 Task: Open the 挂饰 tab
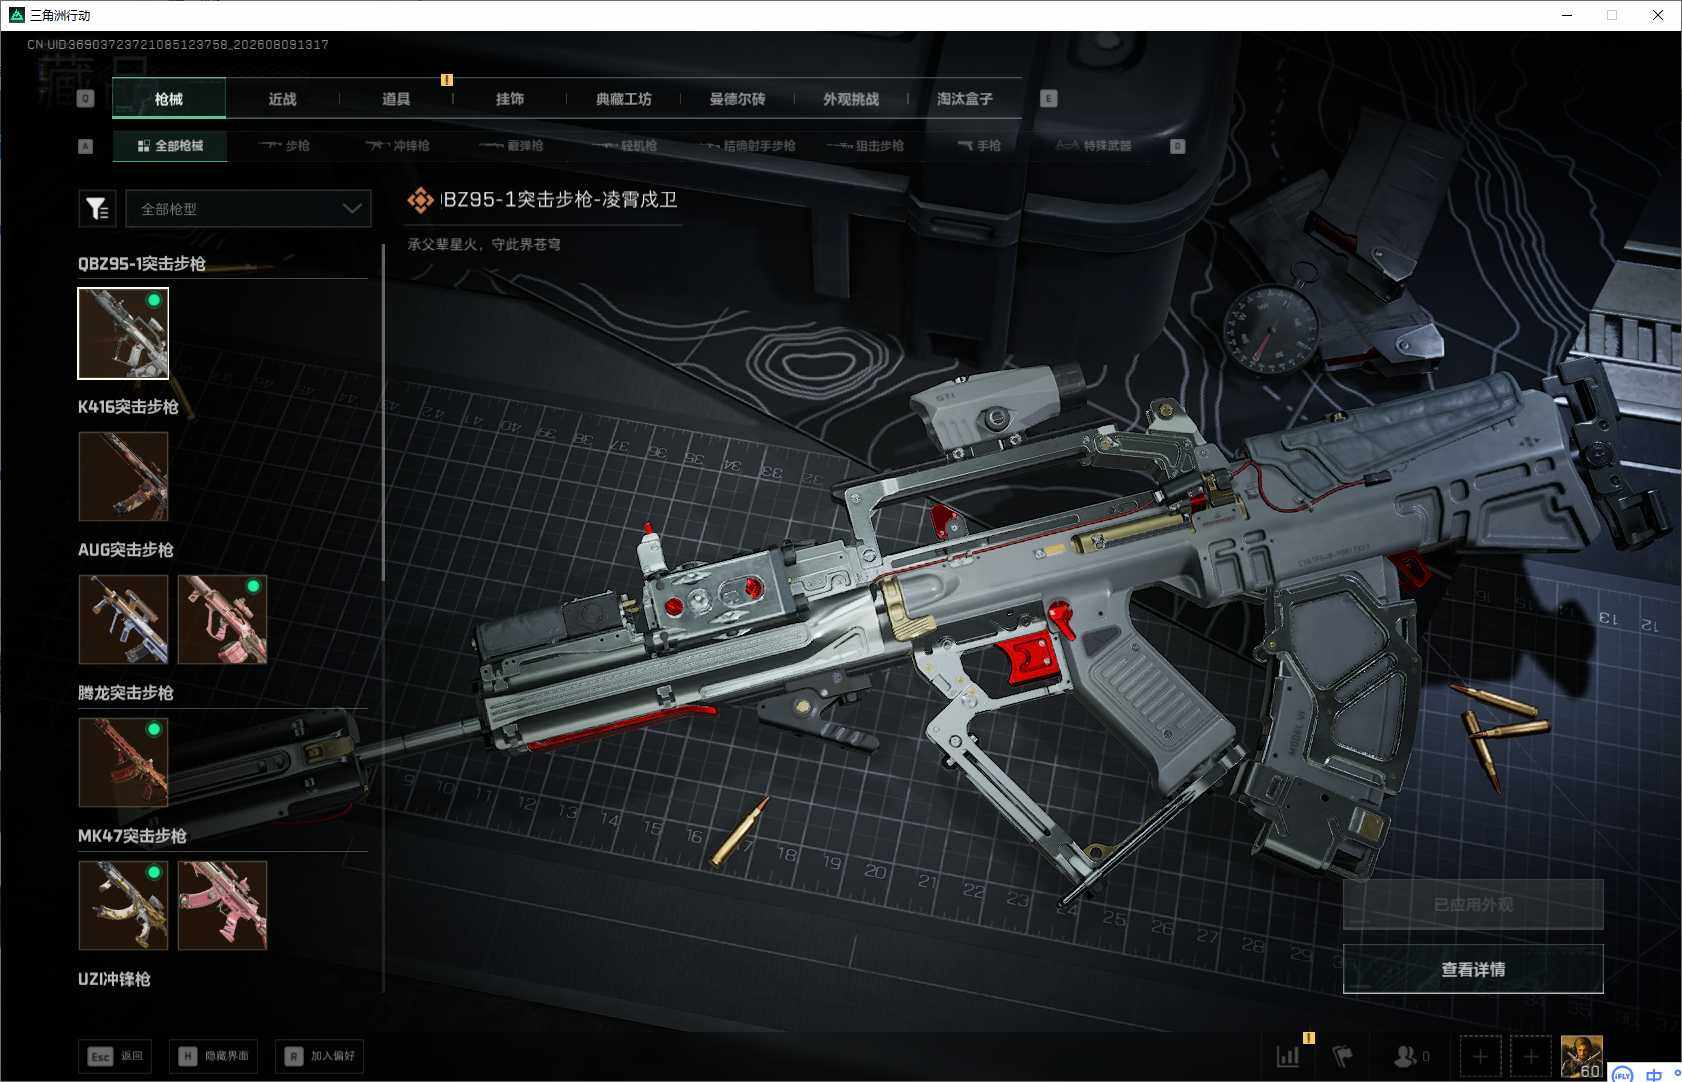510,98
